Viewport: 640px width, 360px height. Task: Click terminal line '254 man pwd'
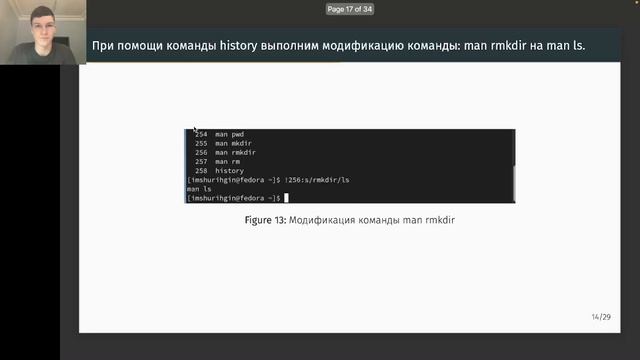tap(219, 134)
